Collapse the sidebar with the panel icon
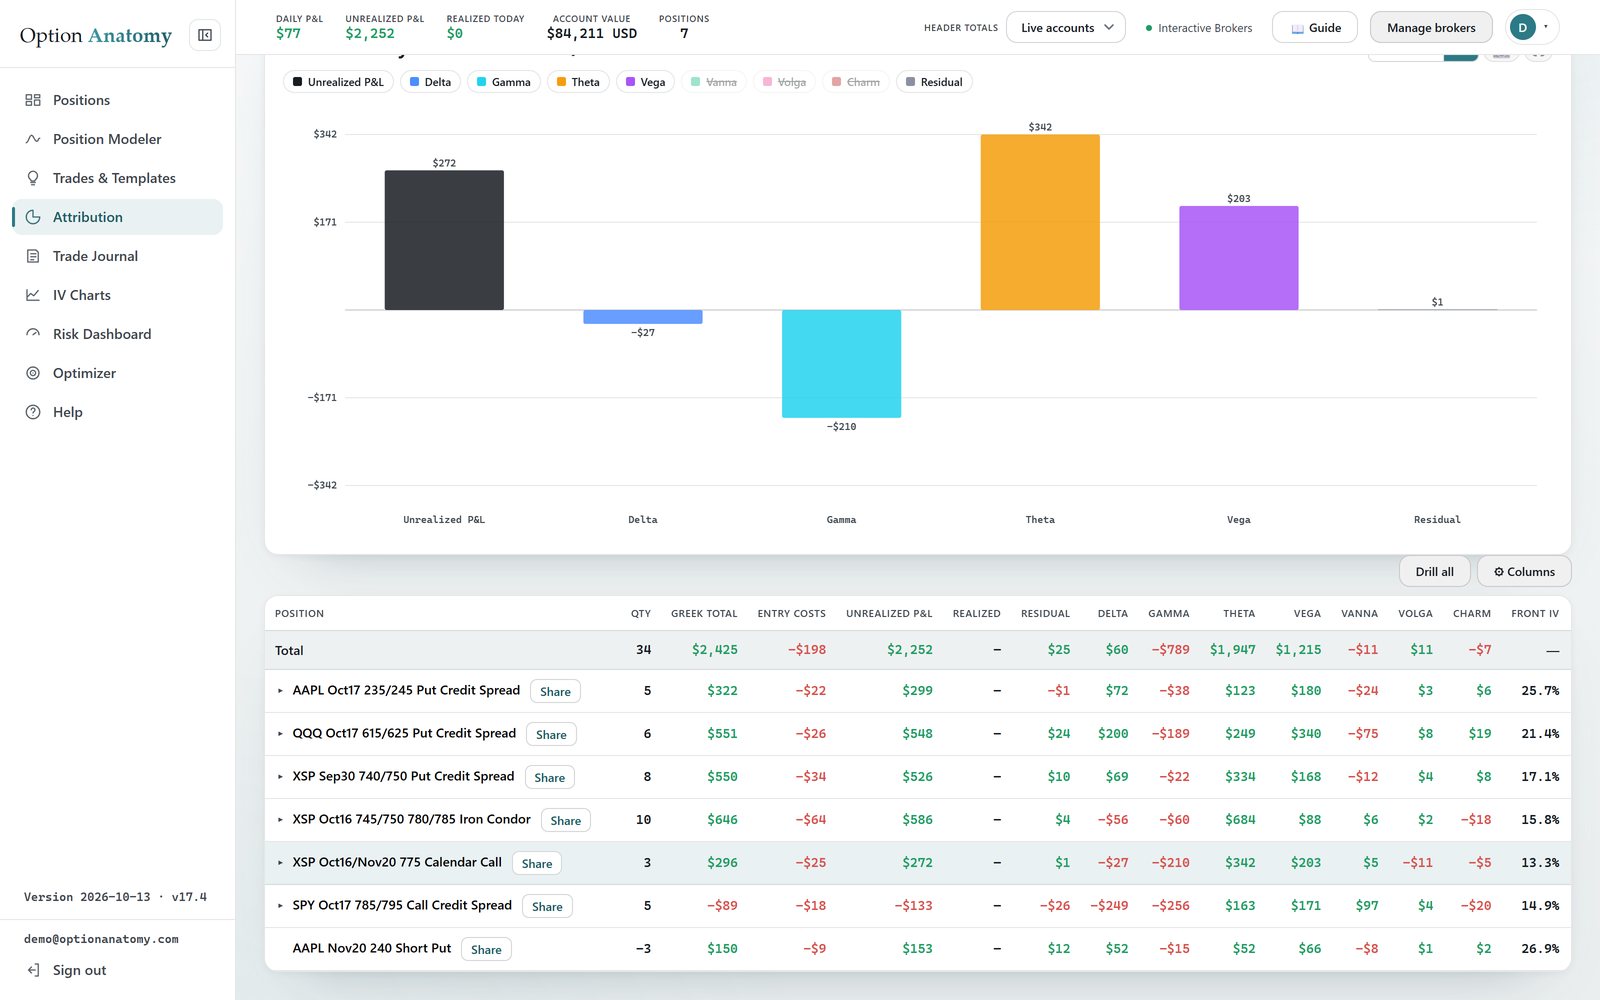The height and width of the screenshot is (1000, 1600). click(205, 35)
